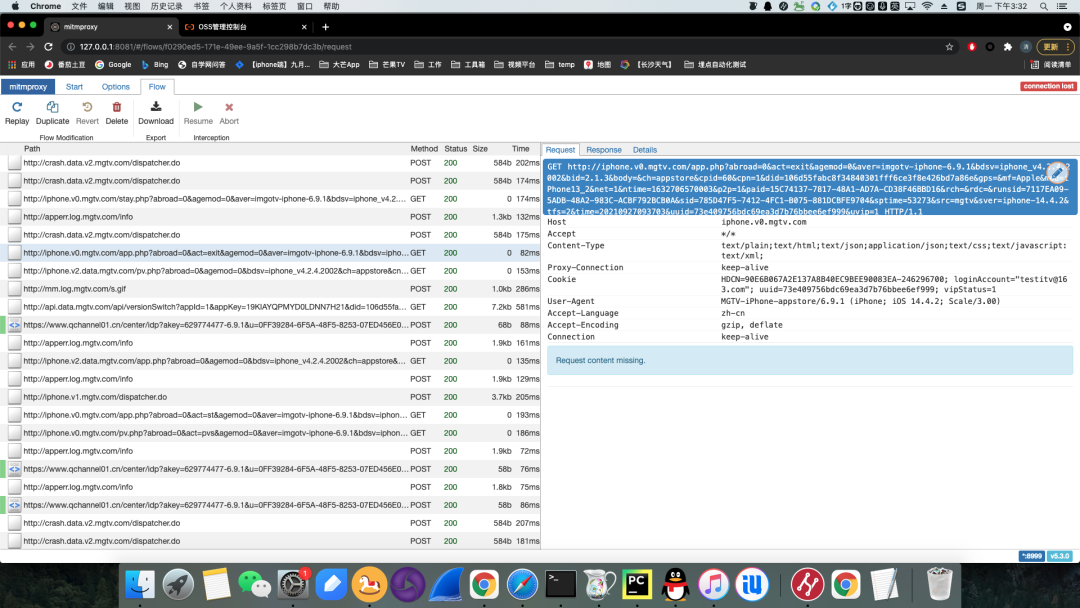Open Finder from the Dock
Viewport: 1080px width, 608px height.
(141, 585)
